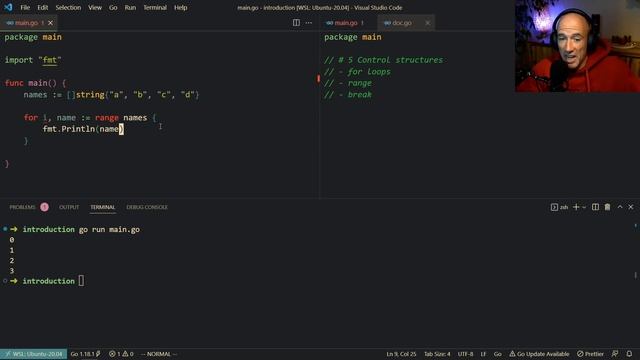Image resolution: width=640 pixels, height=360 pixels.
Task: Open the Terminal menu
Action: click(155, 7)
